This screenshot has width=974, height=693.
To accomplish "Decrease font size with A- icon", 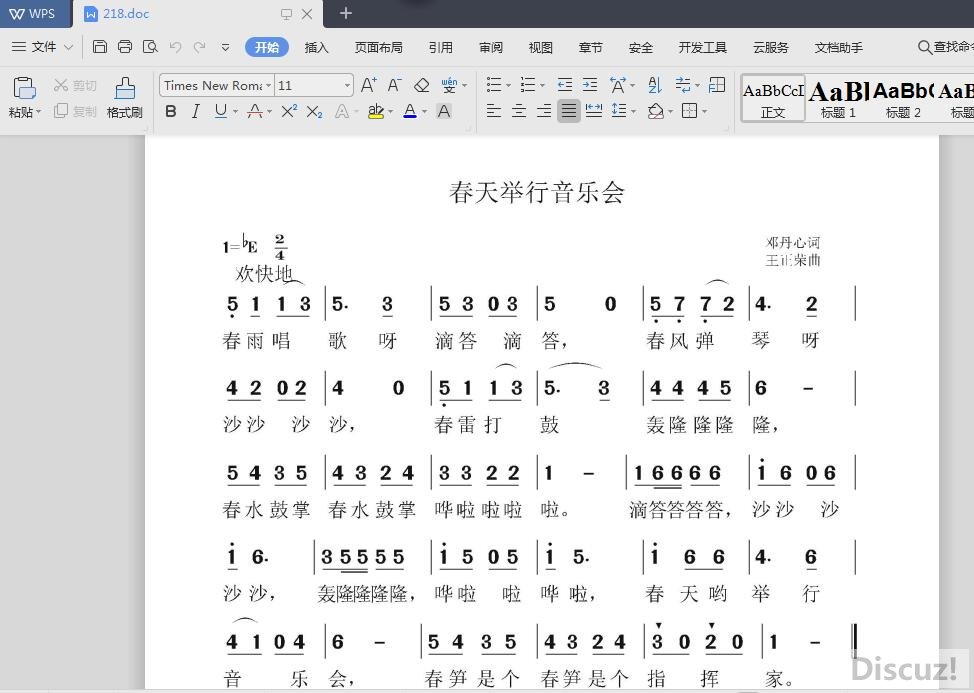I will coord(394,85).
